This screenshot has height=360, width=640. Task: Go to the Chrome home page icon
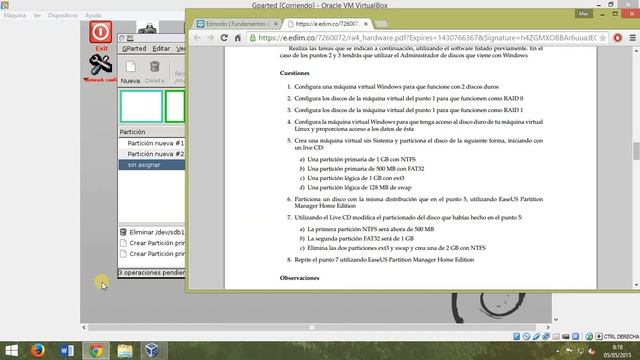(x=238, y=38)
